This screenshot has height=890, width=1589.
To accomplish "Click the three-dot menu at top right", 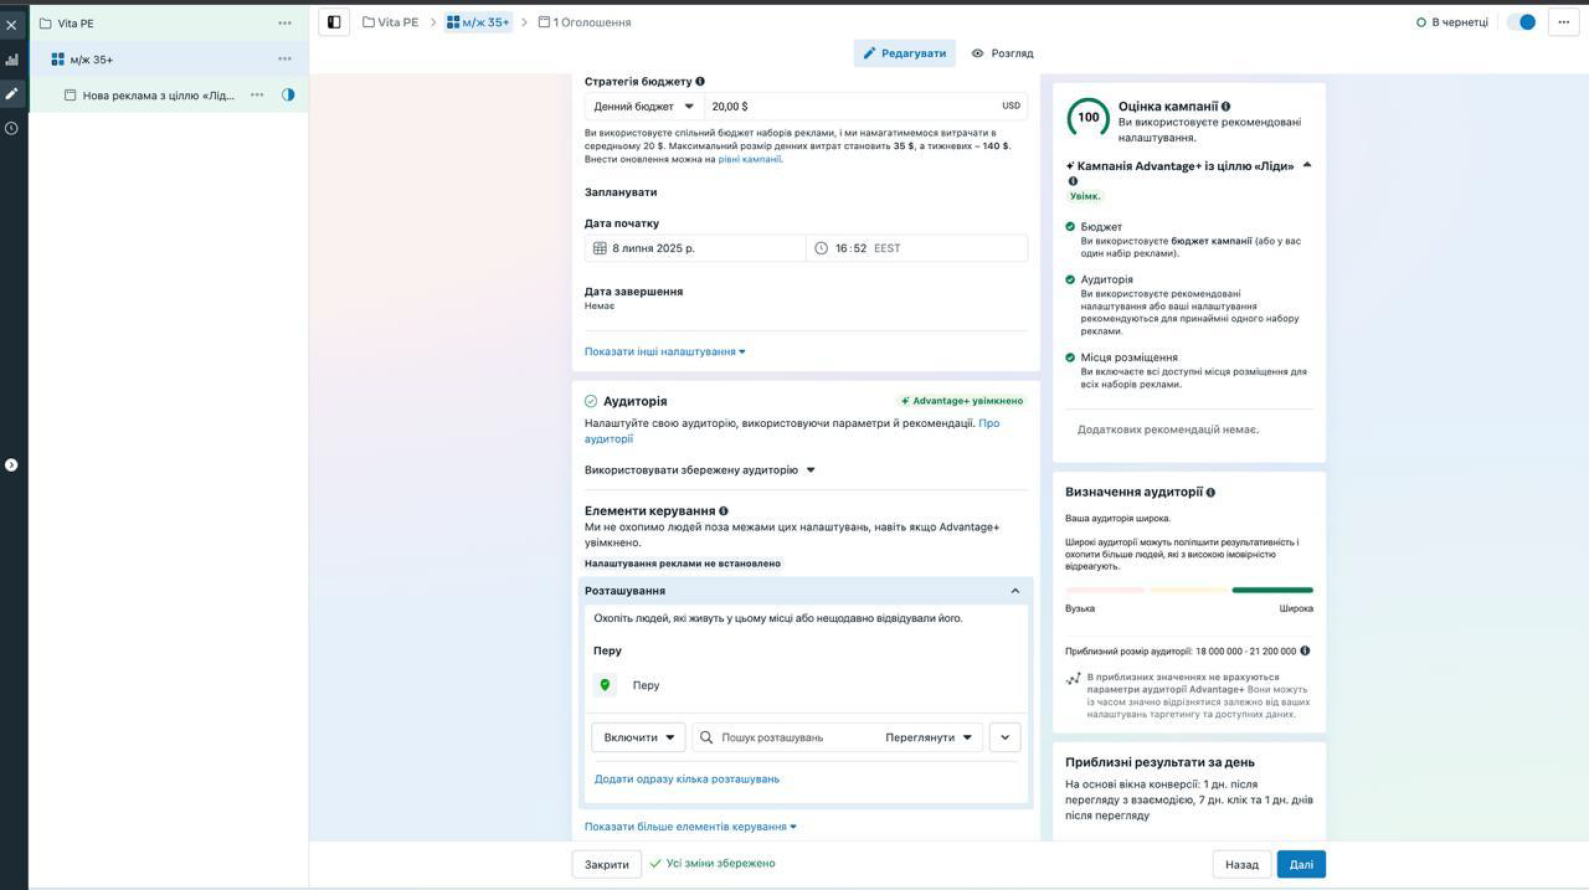I will pyautogui.click(x=1563, y=22).
